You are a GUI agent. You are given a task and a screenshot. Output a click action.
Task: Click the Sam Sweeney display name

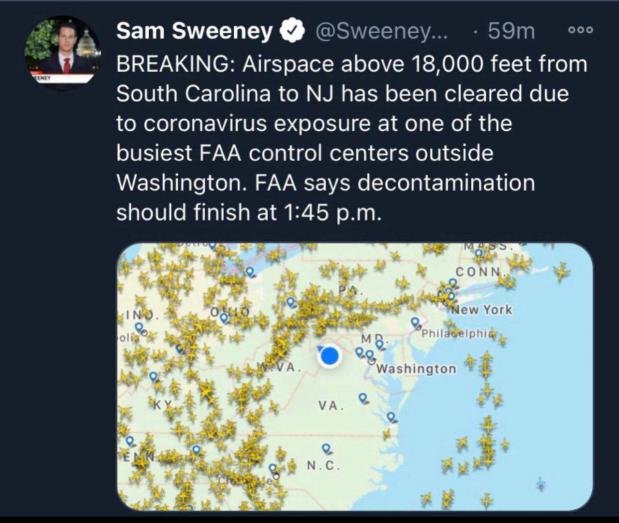[194, 32]
